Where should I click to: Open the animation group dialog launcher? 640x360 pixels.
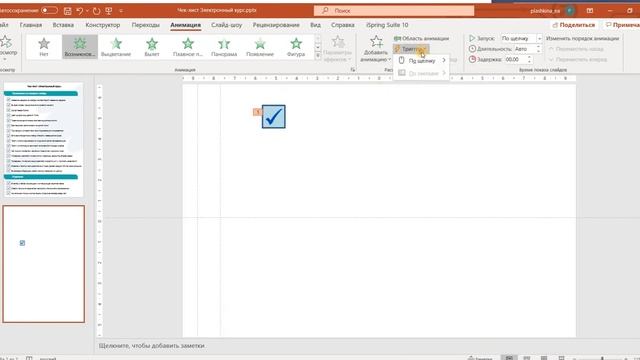[x=353, y=70]
